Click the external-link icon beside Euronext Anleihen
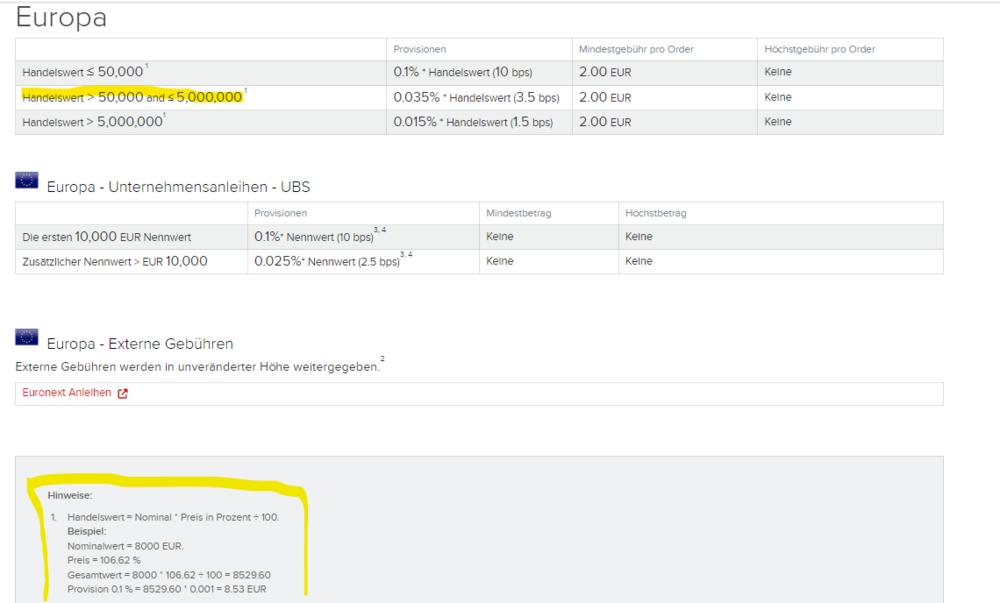 click(x=122, y=393)
